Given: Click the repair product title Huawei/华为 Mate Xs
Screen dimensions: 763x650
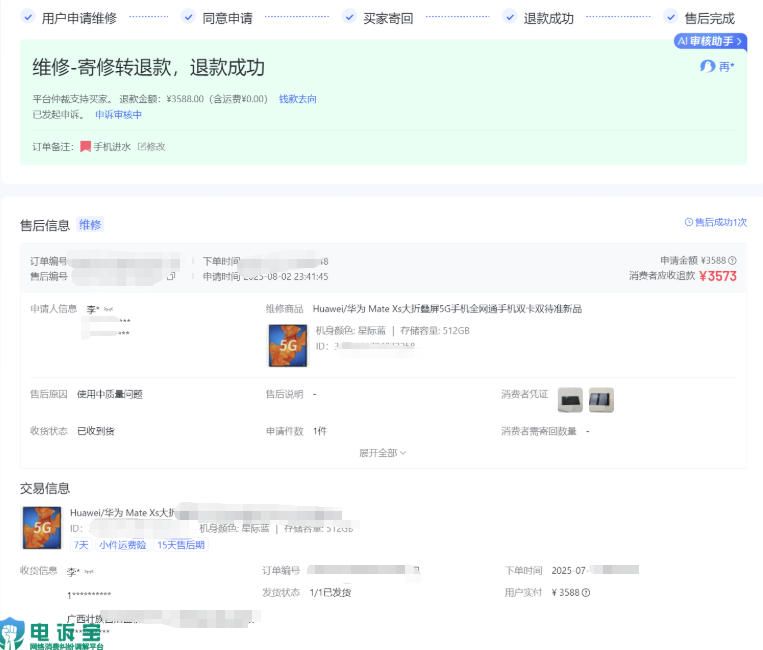Looking at the screenshot, I should (x=447, y=309).
